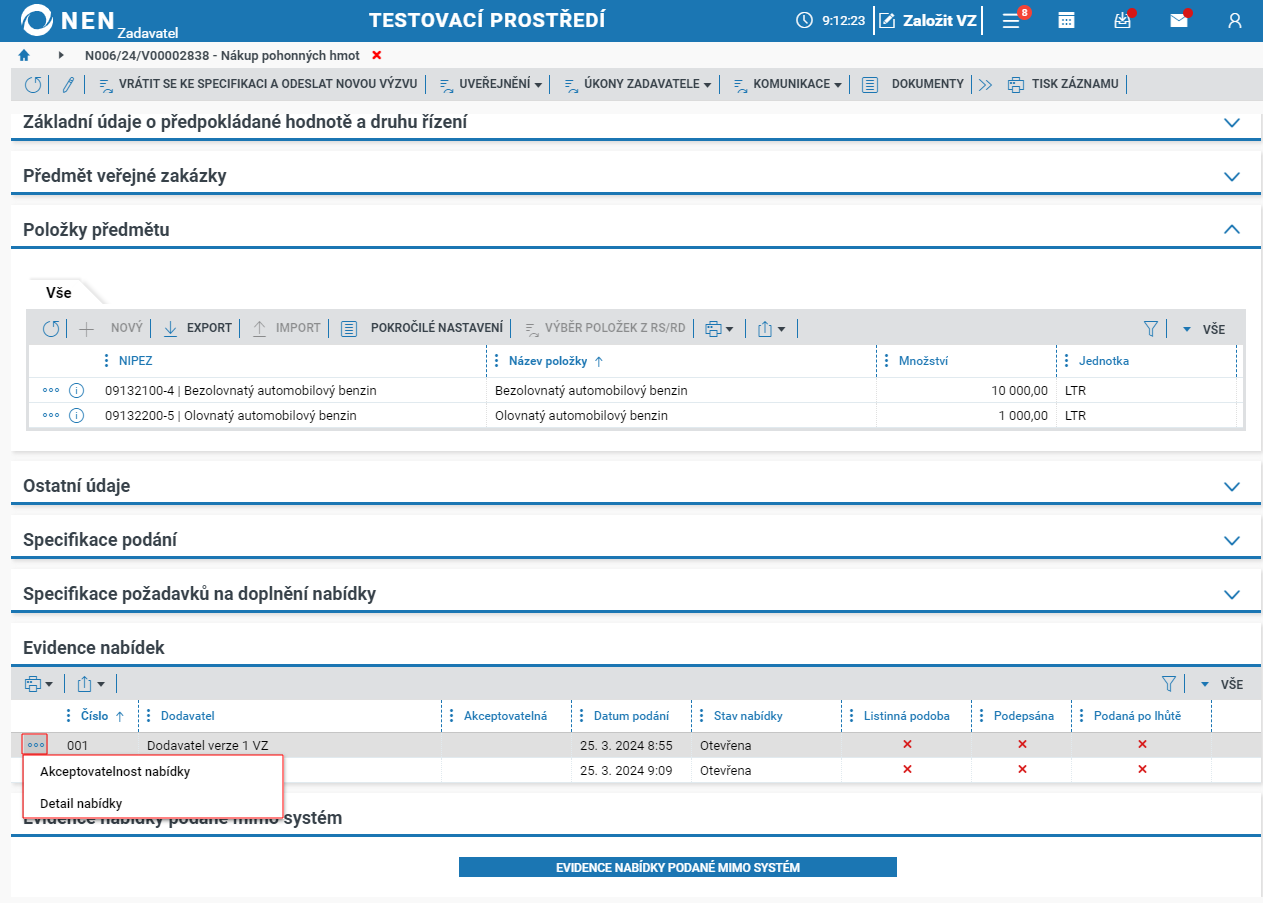Screen dimensions: 1263x903
Task: Open the Uveřejnění dropdown menu
Action: 490,85
